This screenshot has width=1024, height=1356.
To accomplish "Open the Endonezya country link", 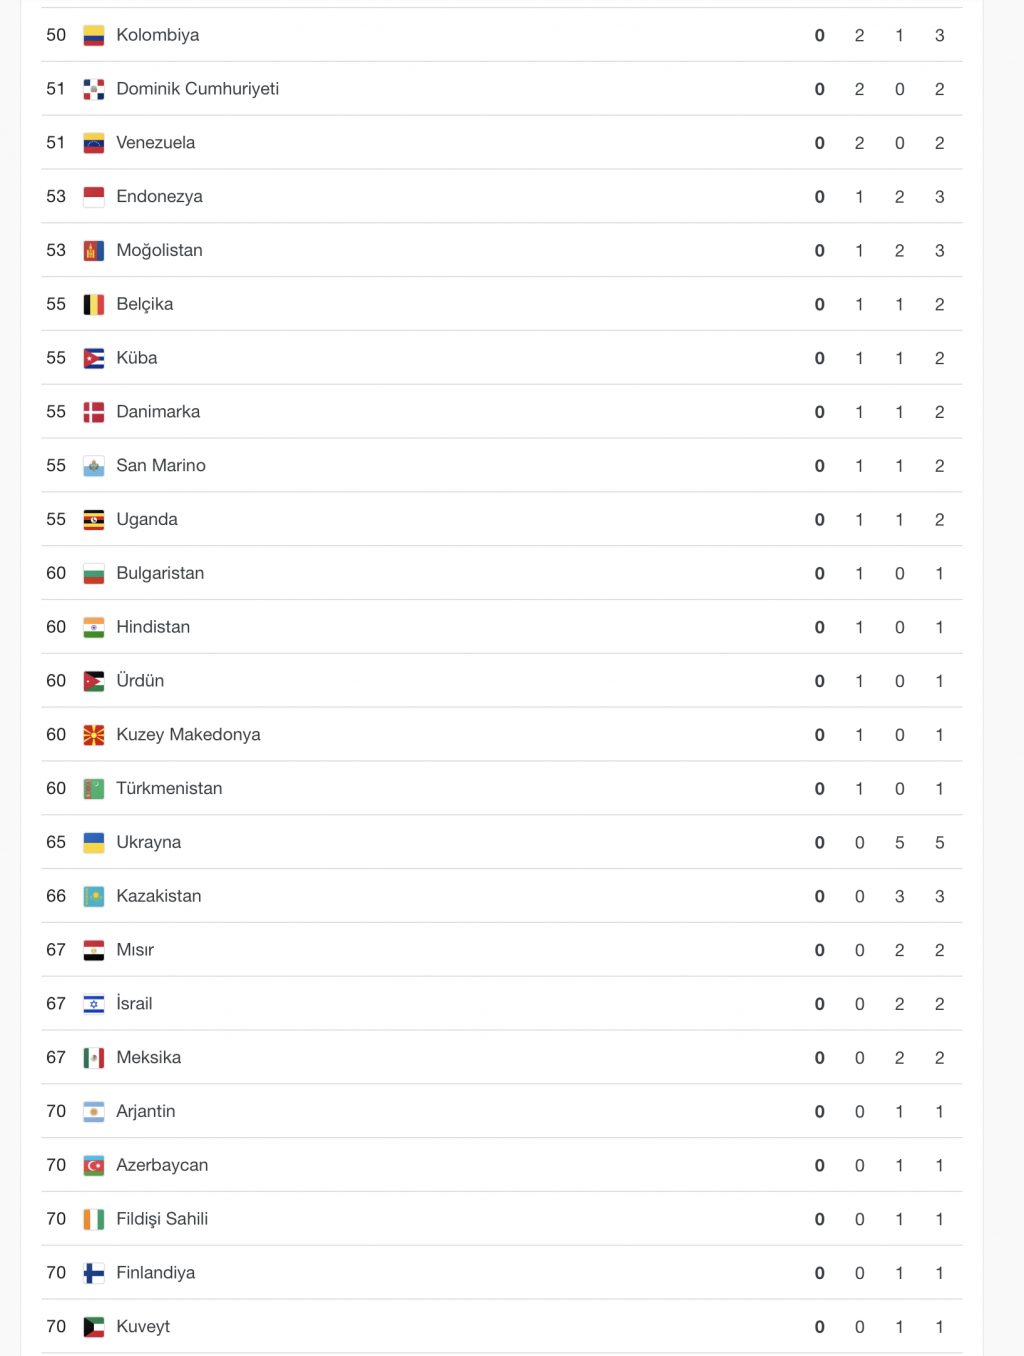I will pos(159,197).
